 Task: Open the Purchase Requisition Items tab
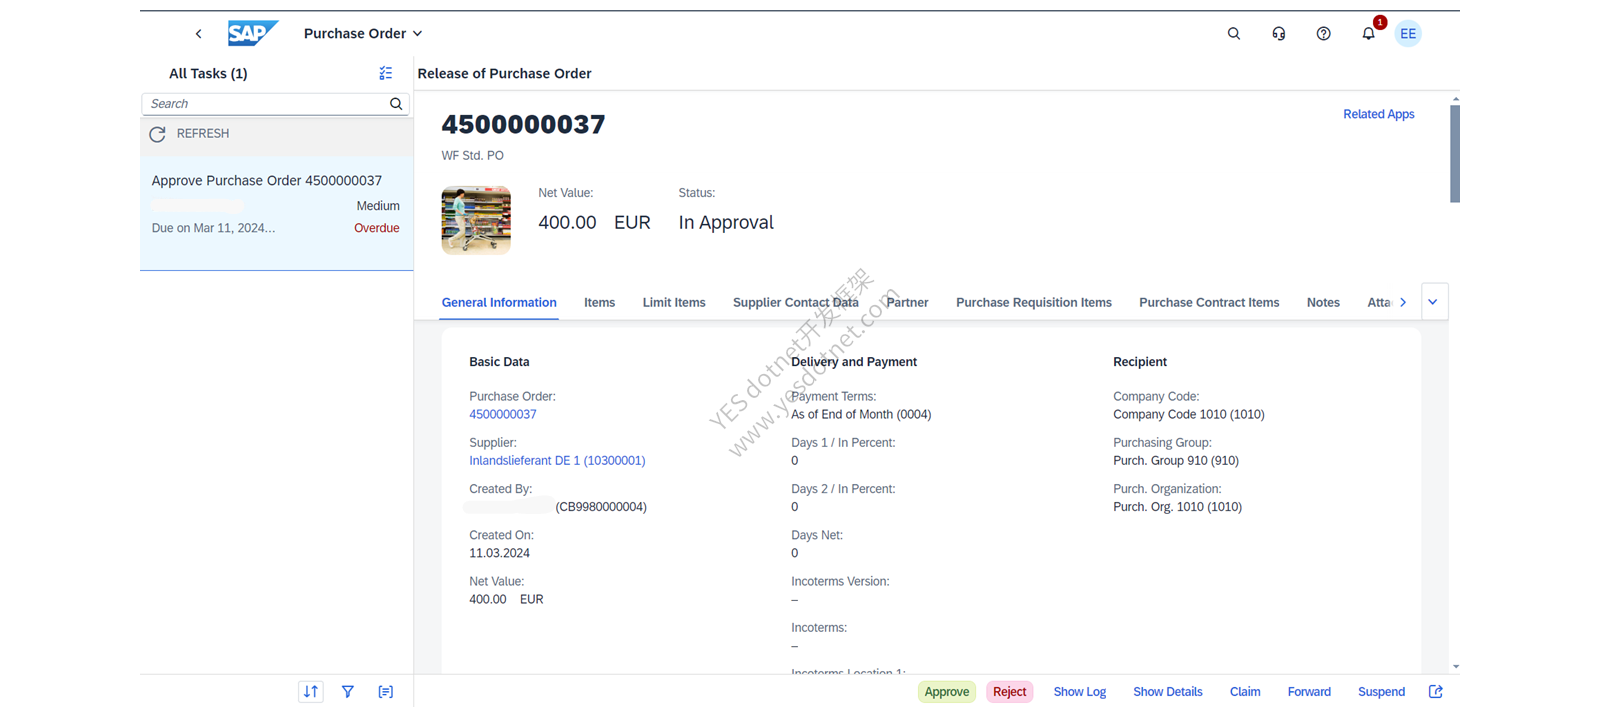[1034, 303]
